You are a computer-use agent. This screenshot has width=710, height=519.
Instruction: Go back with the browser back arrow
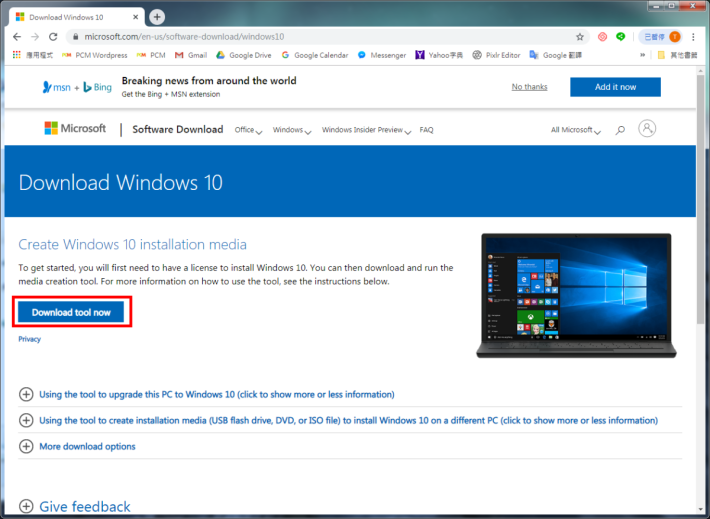pos(17,37)
